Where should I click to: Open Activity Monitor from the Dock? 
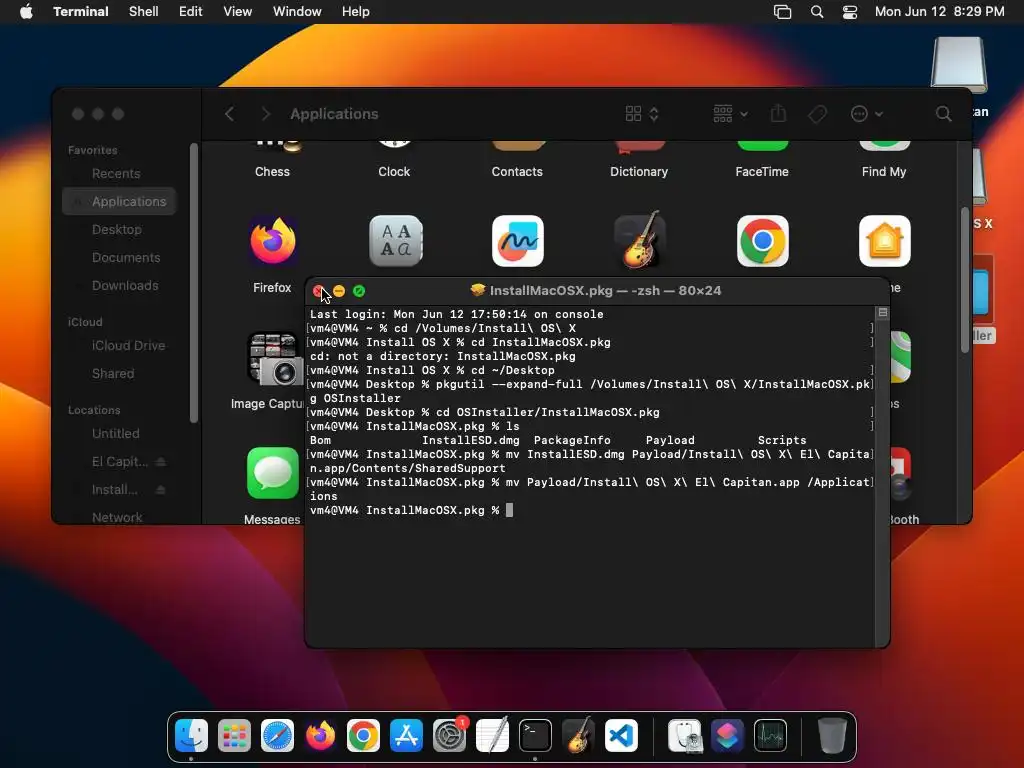point(771,735)
